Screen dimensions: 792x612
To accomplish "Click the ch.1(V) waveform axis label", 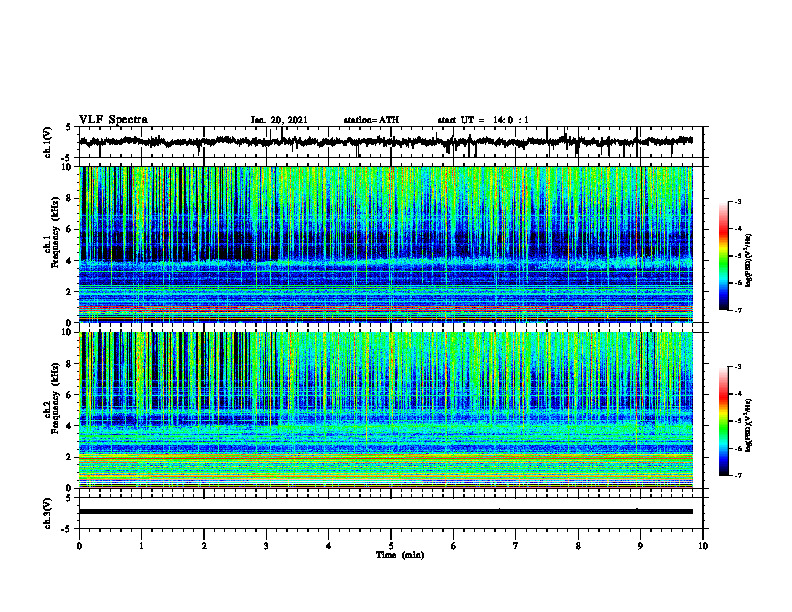I will pyautogui.click(x=48, y=142).
